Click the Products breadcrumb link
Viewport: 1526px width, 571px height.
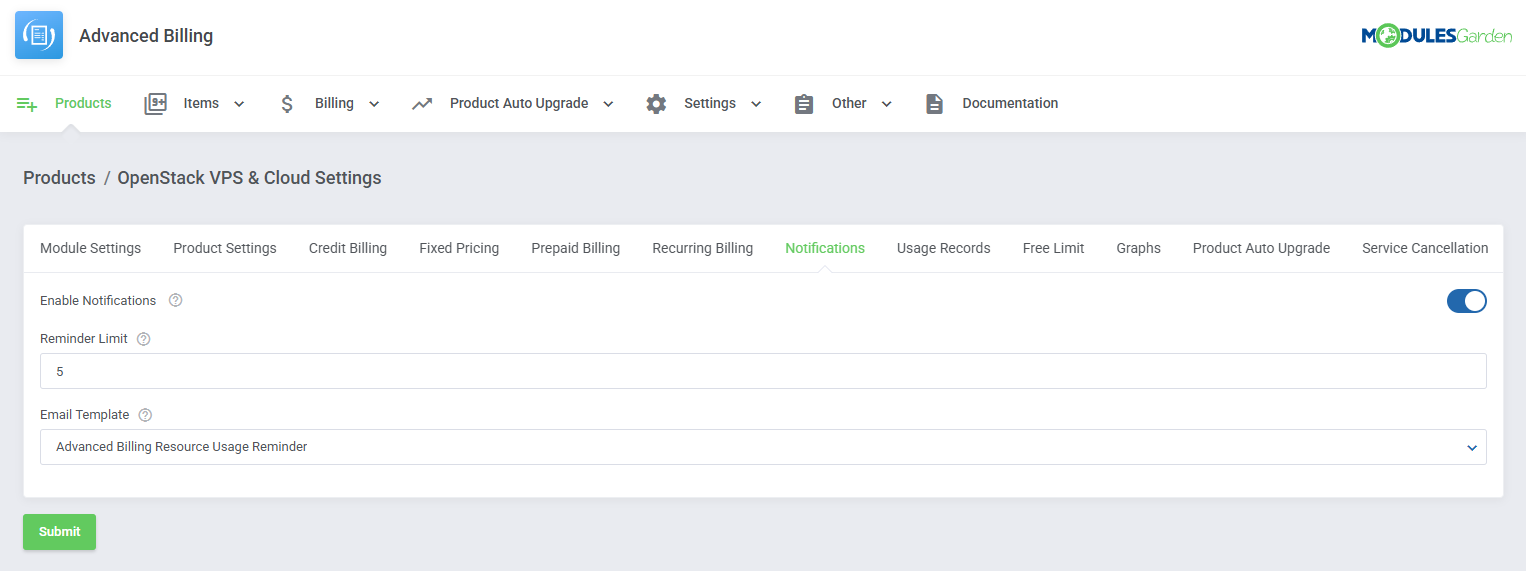[x=59, y=178]
